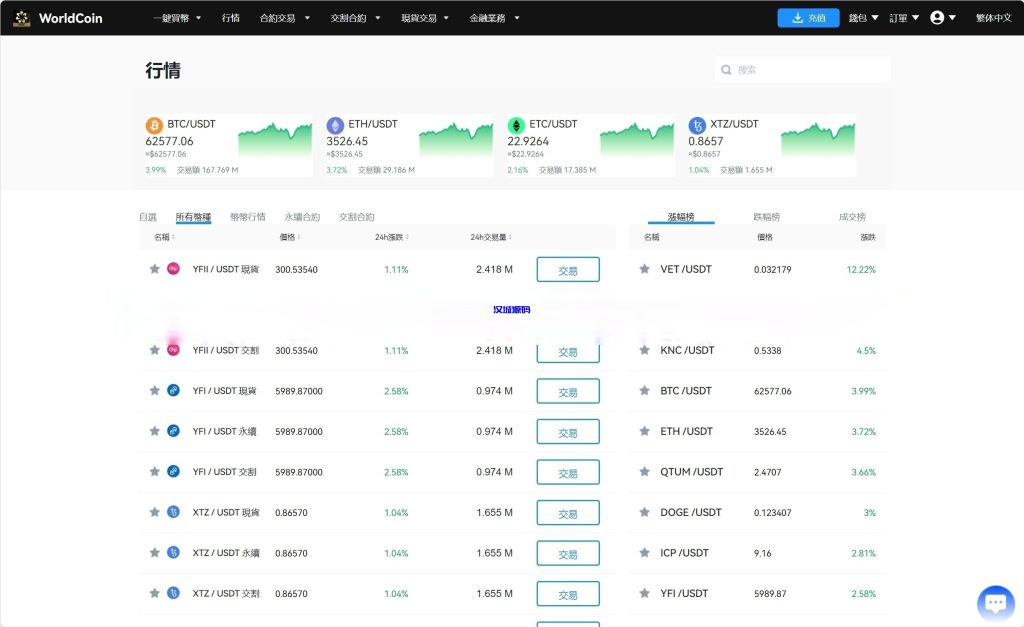Star the XTZ / USDT 永續 row
Image resolution: width=1024 pixels, height=627 pixels.
[x=155, y=552]
